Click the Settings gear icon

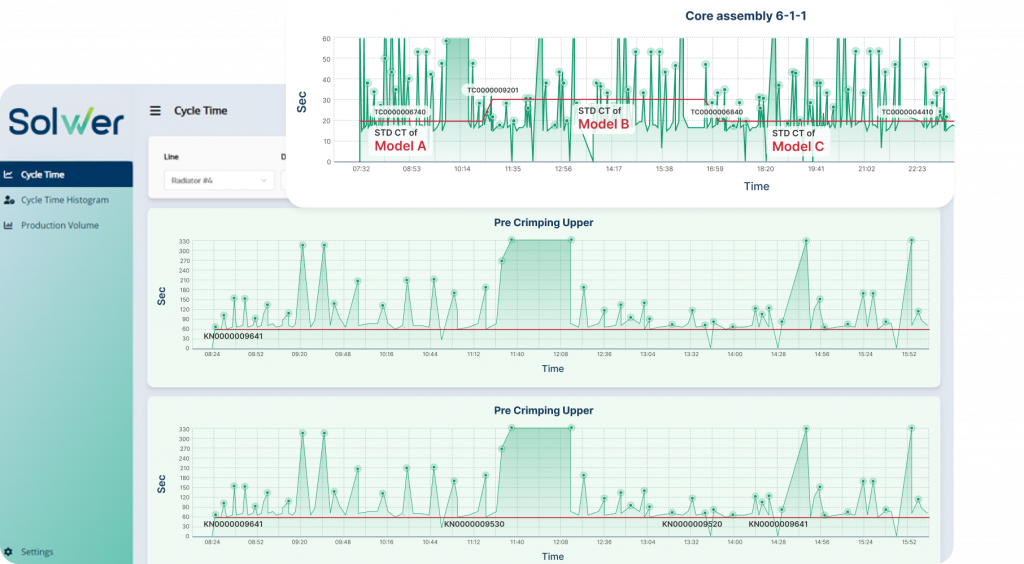tap(9, 552)
